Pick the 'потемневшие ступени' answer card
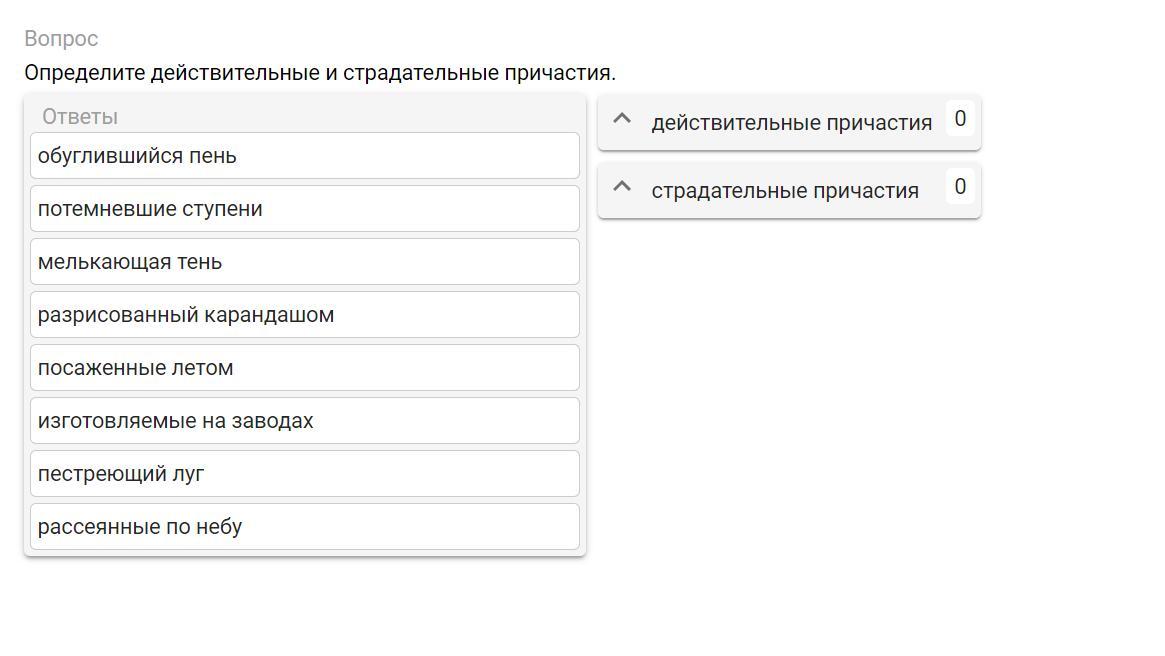Viewport: 1165px width, 656px height. pyautogui.click(x=304, y=209)
